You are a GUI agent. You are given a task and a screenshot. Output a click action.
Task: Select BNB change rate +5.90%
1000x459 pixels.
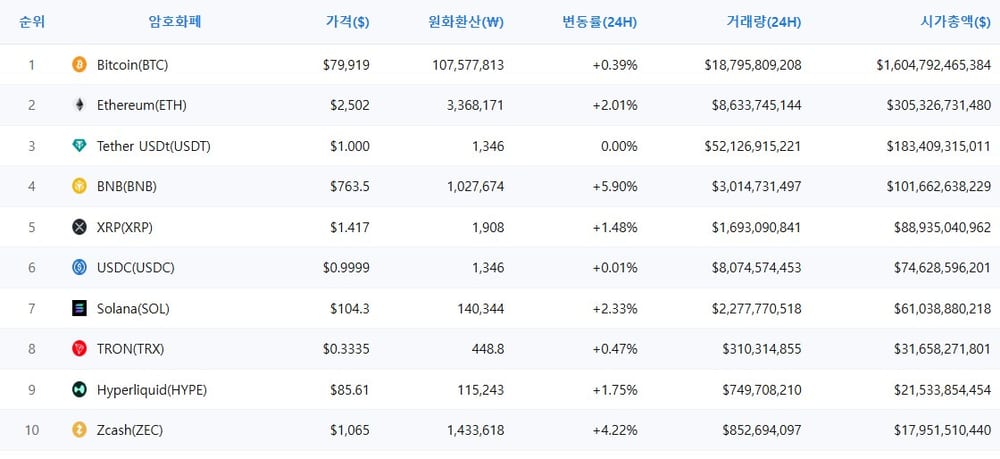615,187
